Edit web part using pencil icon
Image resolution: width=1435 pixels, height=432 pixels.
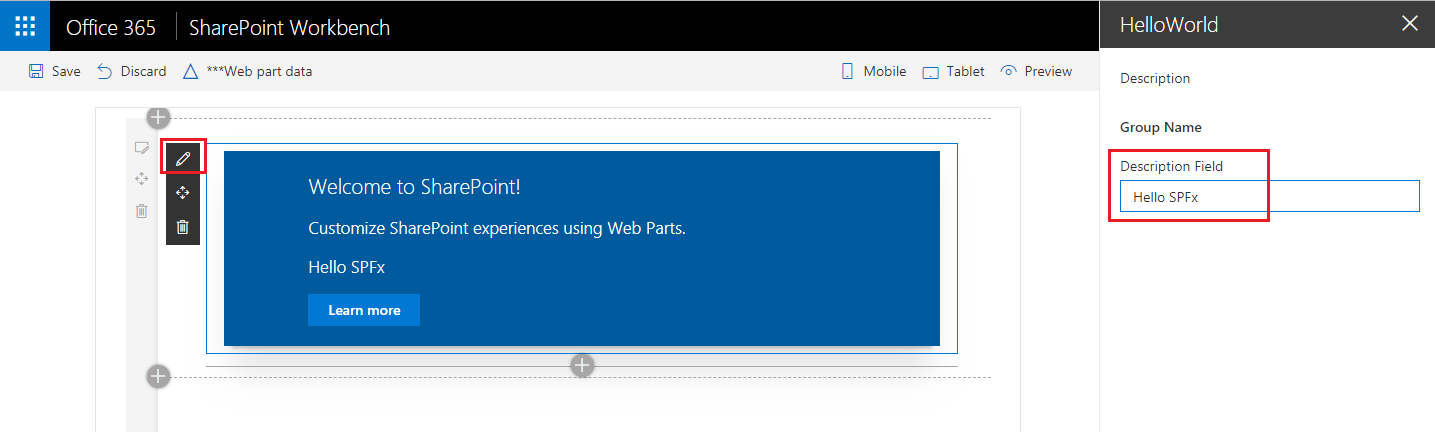[x=183, y=158]
